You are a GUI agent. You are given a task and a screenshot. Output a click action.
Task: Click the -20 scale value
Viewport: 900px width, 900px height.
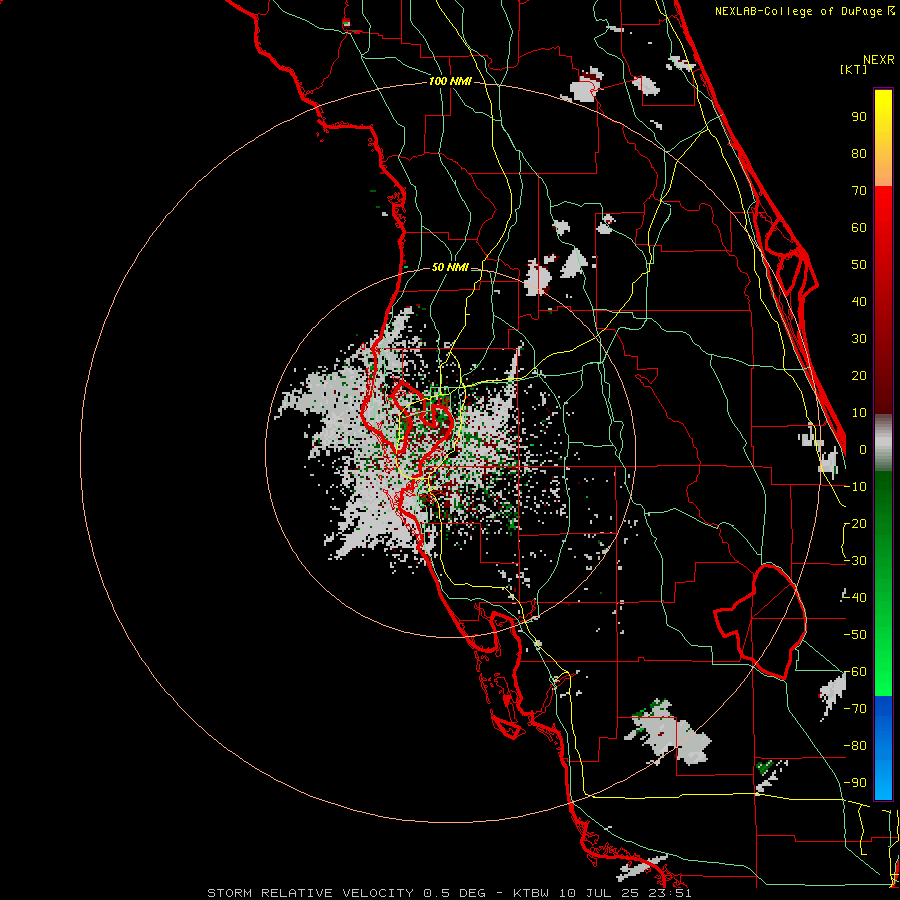855,524
